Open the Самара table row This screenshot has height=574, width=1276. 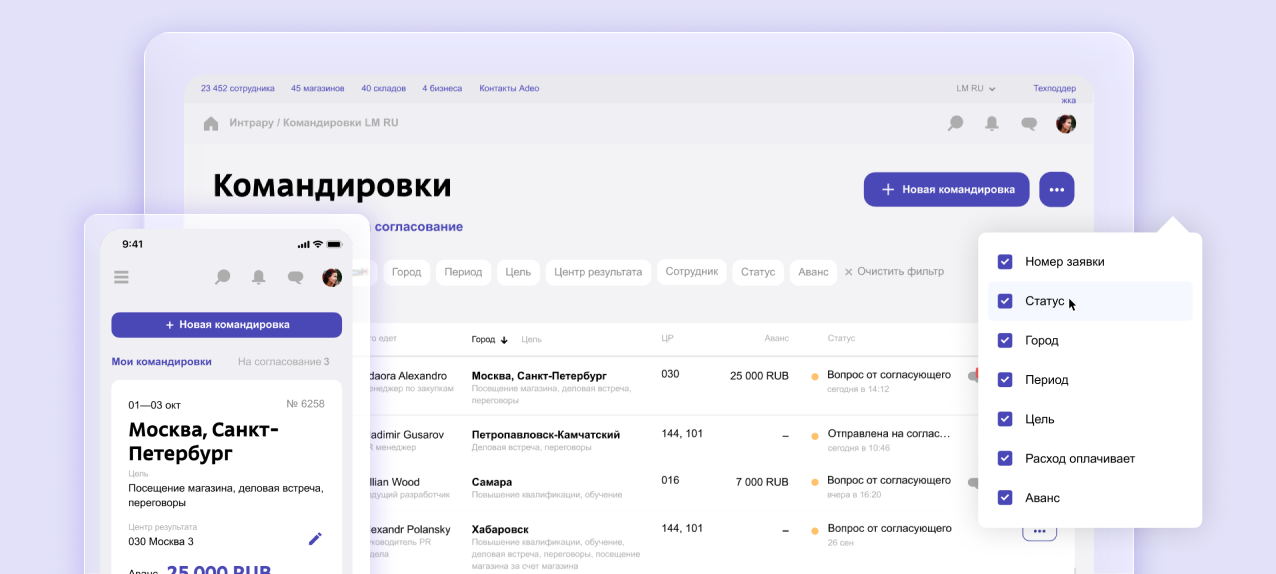pyautogui.click(x=720, y=488)
